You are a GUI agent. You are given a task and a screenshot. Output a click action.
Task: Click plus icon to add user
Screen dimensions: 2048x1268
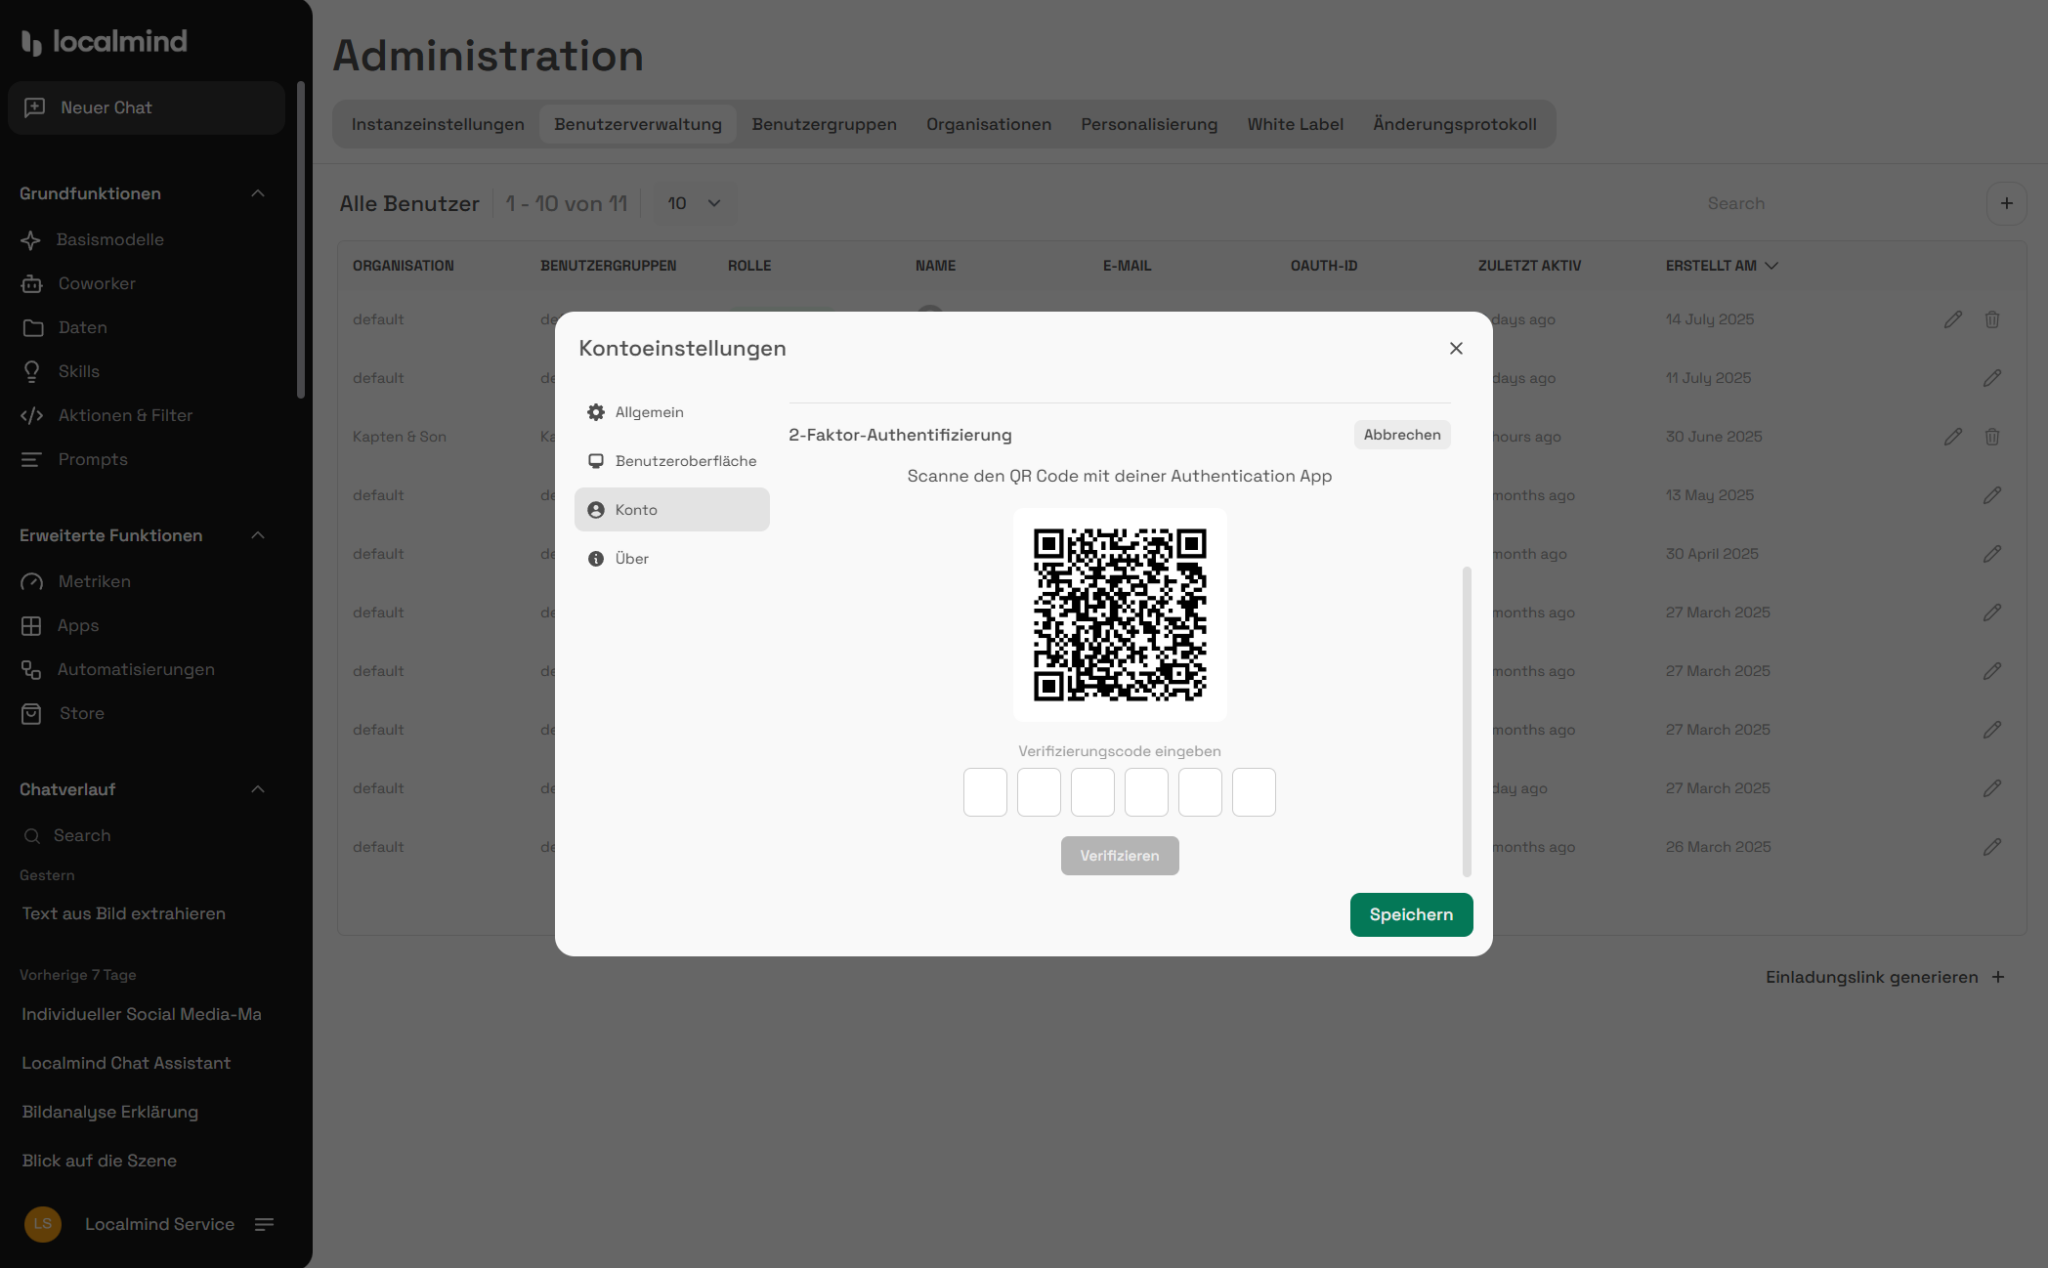(x=2006, y=204)
